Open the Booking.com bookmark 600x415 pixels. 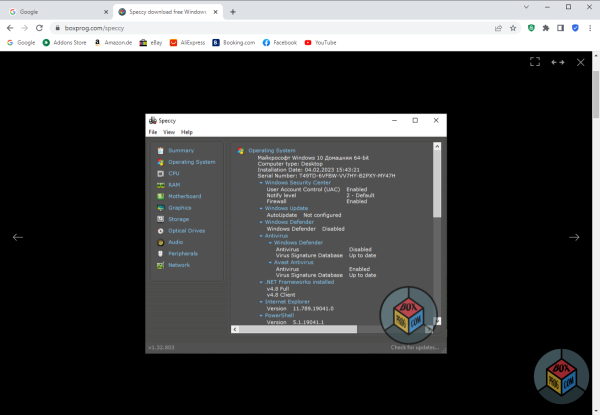234,42
